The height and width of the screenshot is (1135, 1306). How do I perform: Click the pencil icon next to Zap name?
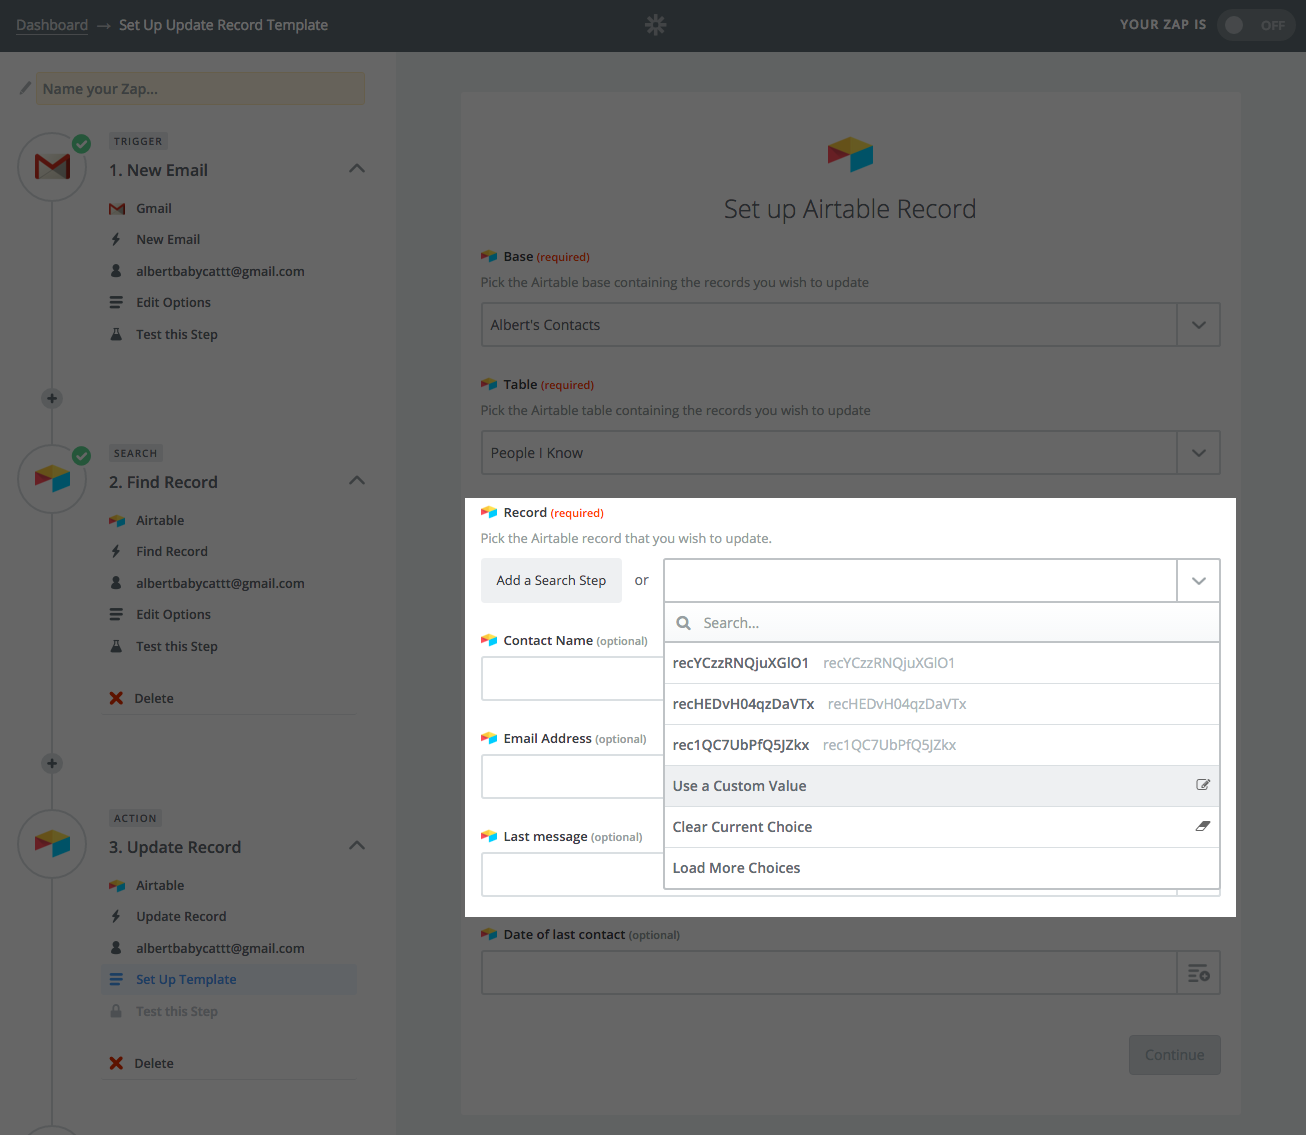25,88
